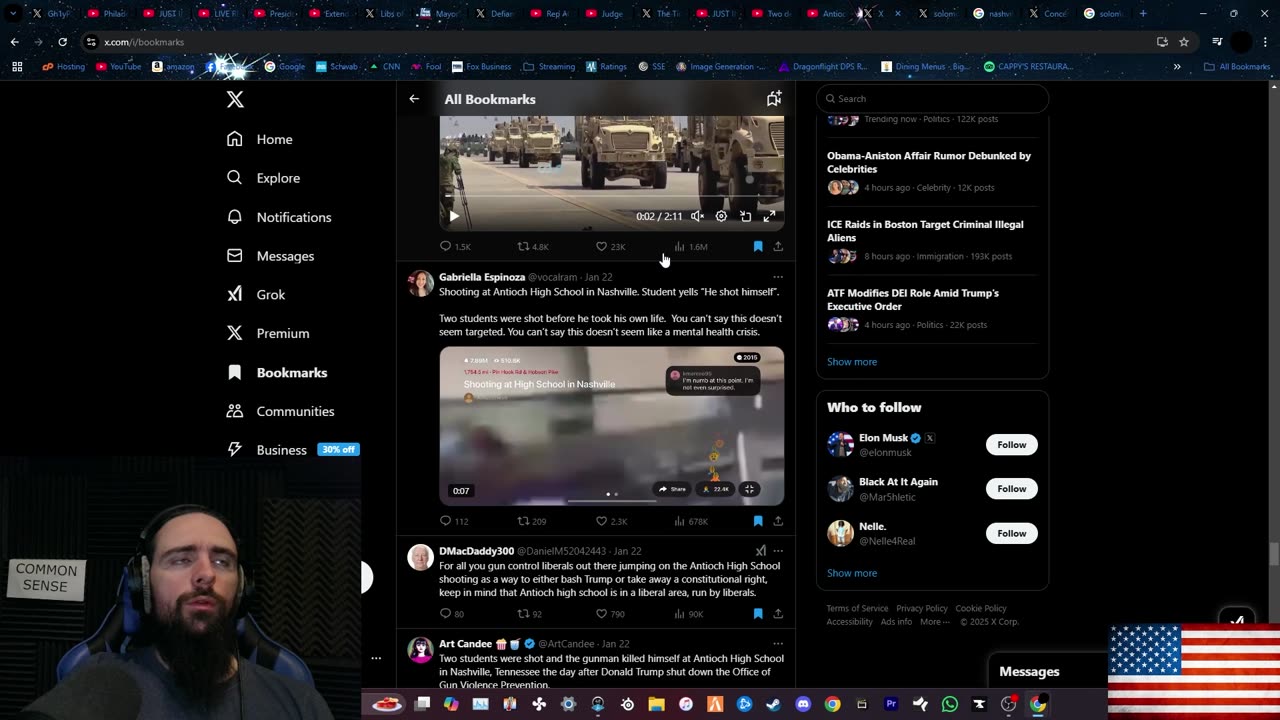Open more options on Gabriella Espinoza's post

(x=778, y=277)
